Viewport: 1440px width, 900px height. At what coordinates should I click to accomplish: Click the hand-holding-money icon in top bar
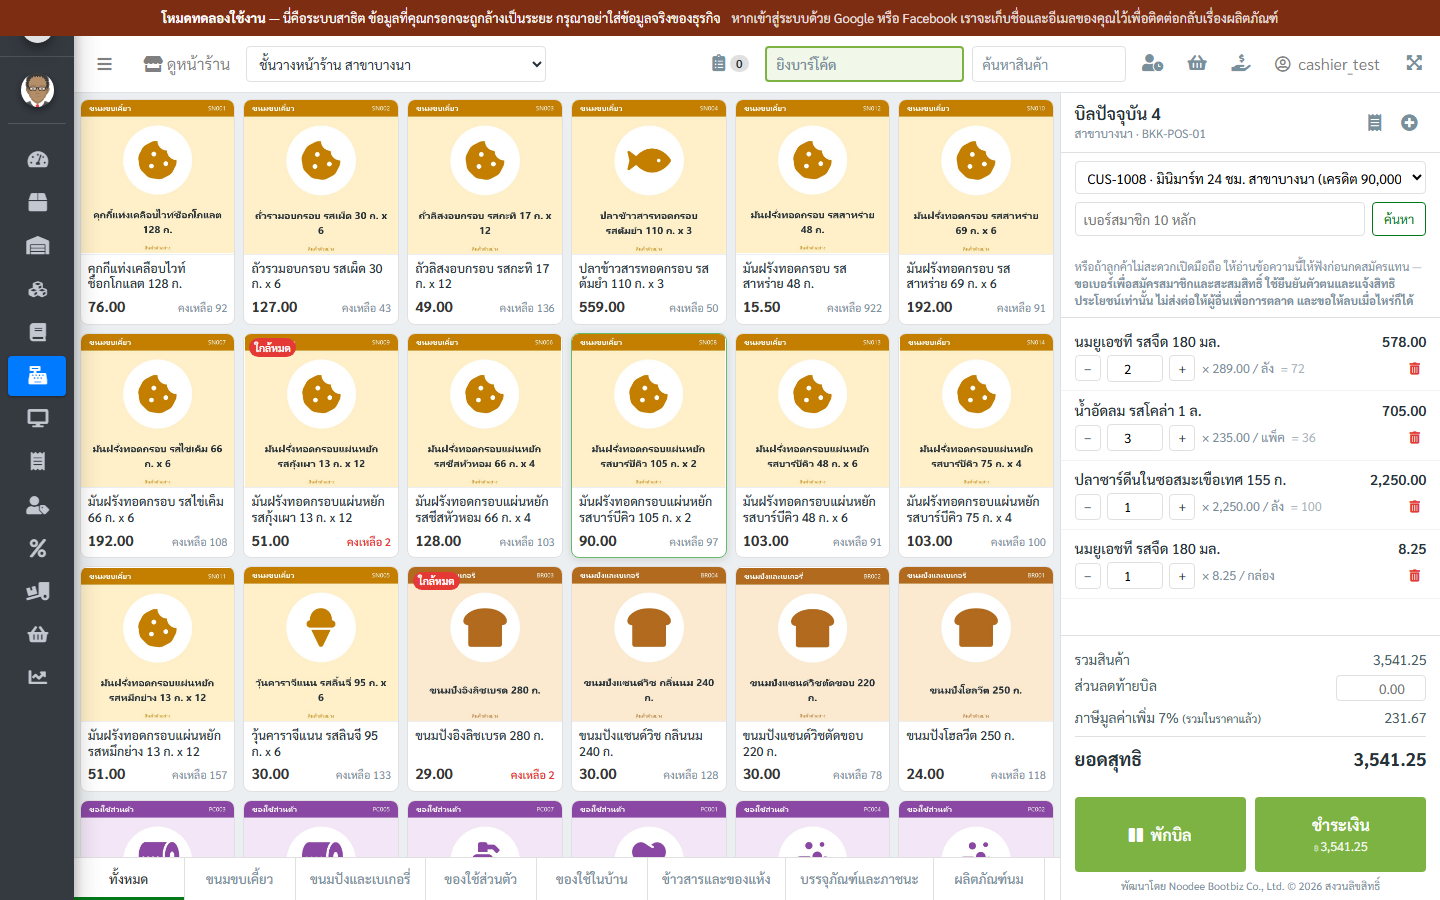1240,64
